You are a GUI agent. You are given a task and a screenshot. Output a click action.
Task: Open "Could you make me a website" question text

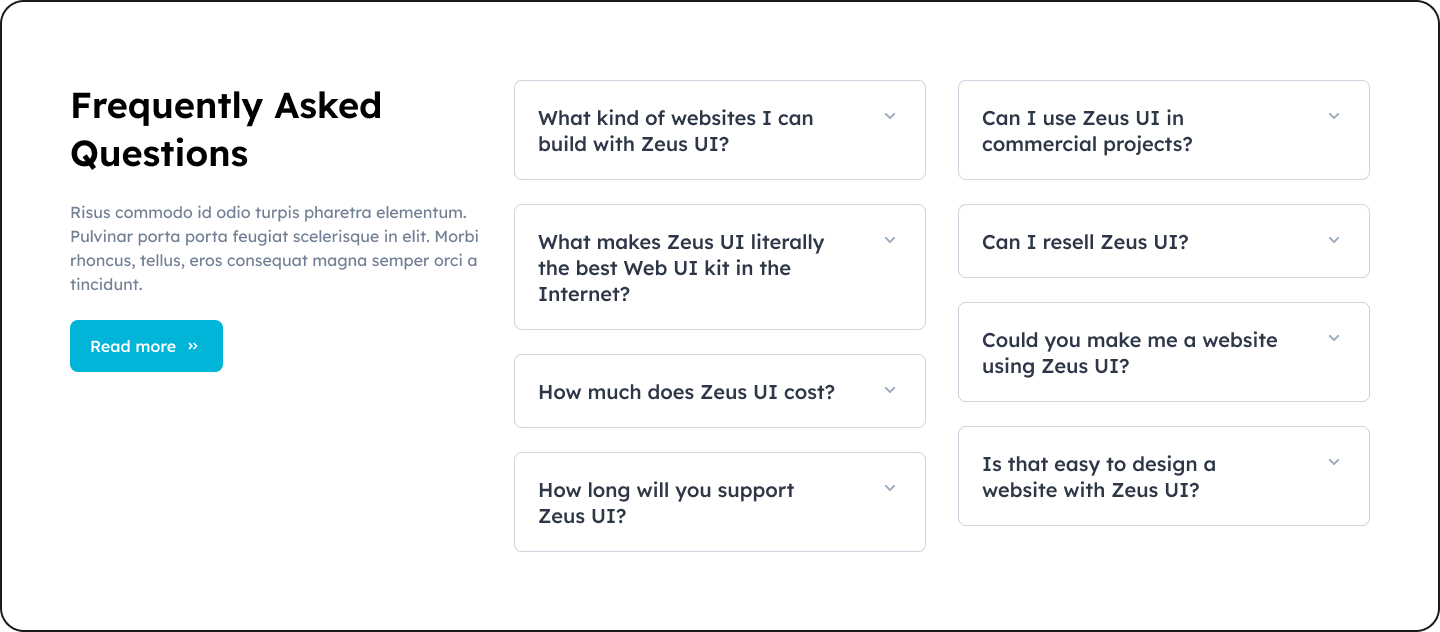click(x=1129, y=353)
